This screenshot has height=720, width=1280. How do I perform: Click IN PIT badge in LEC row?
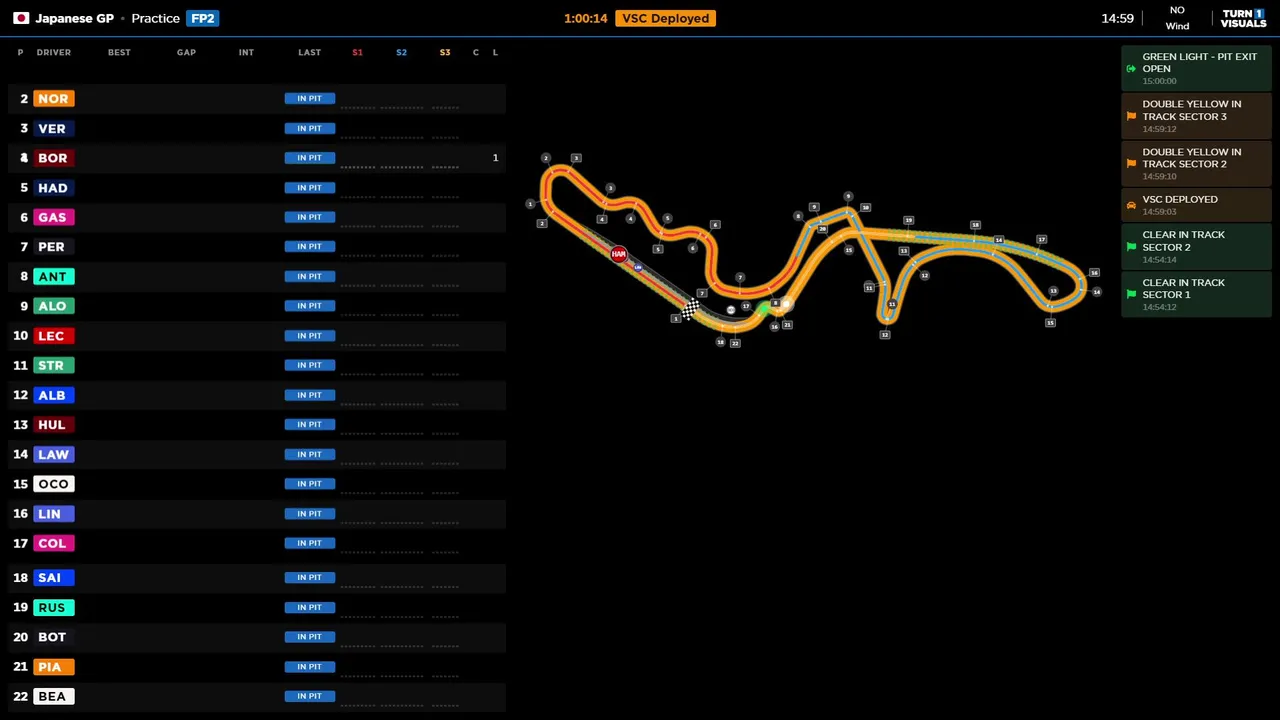[x=309, y=335]
